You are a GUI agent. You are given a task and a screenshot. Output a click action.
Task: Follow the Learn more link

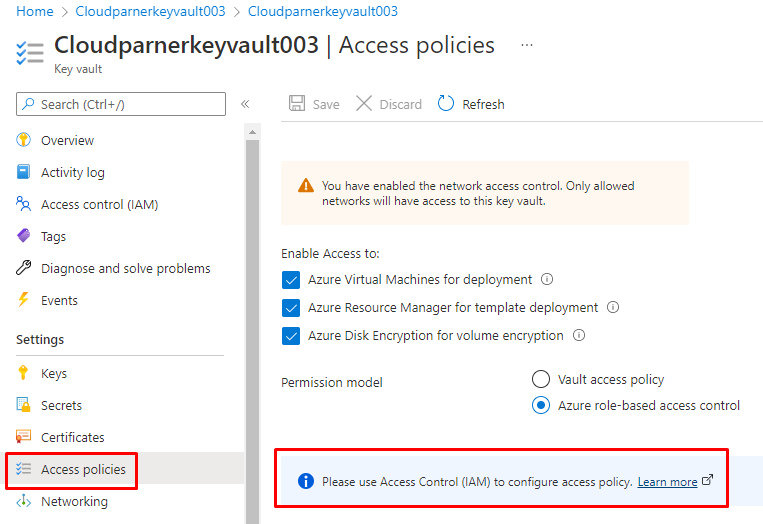[x=667, y=482]
